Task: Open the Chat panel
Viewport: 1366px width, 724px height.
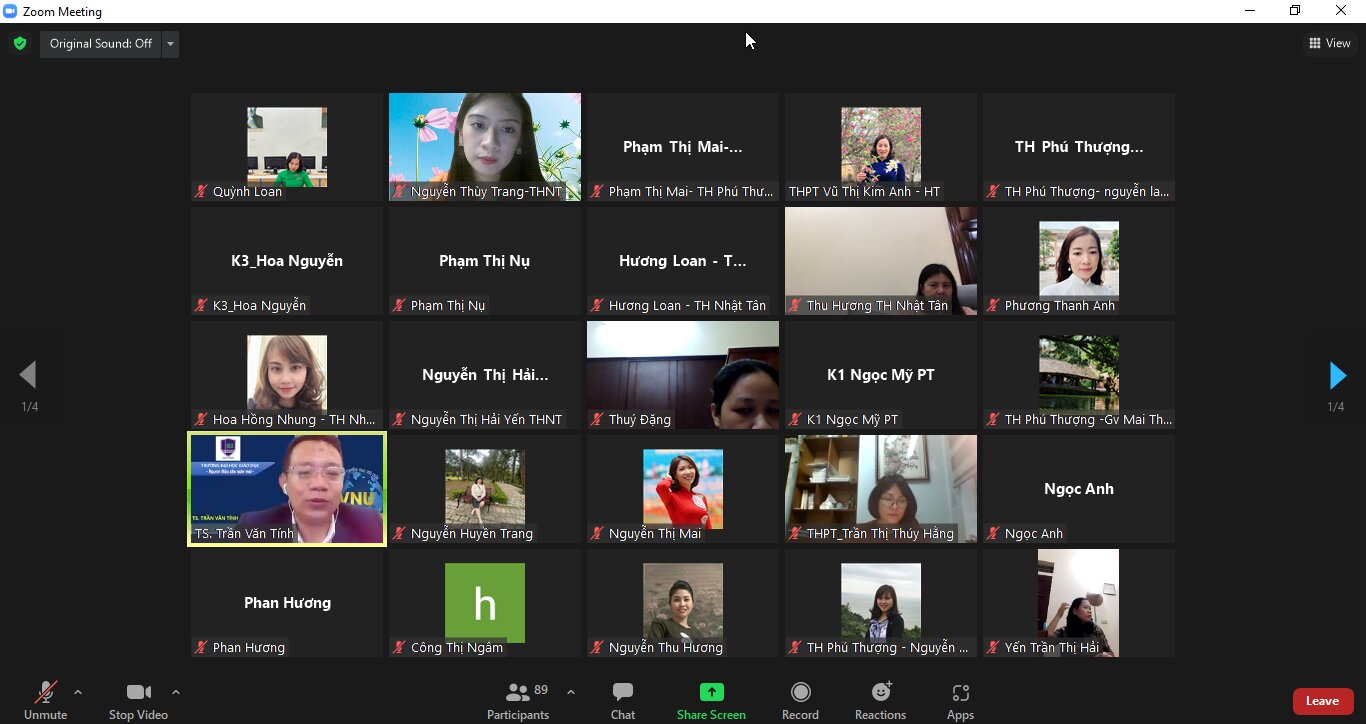Action: coord(622,700)
